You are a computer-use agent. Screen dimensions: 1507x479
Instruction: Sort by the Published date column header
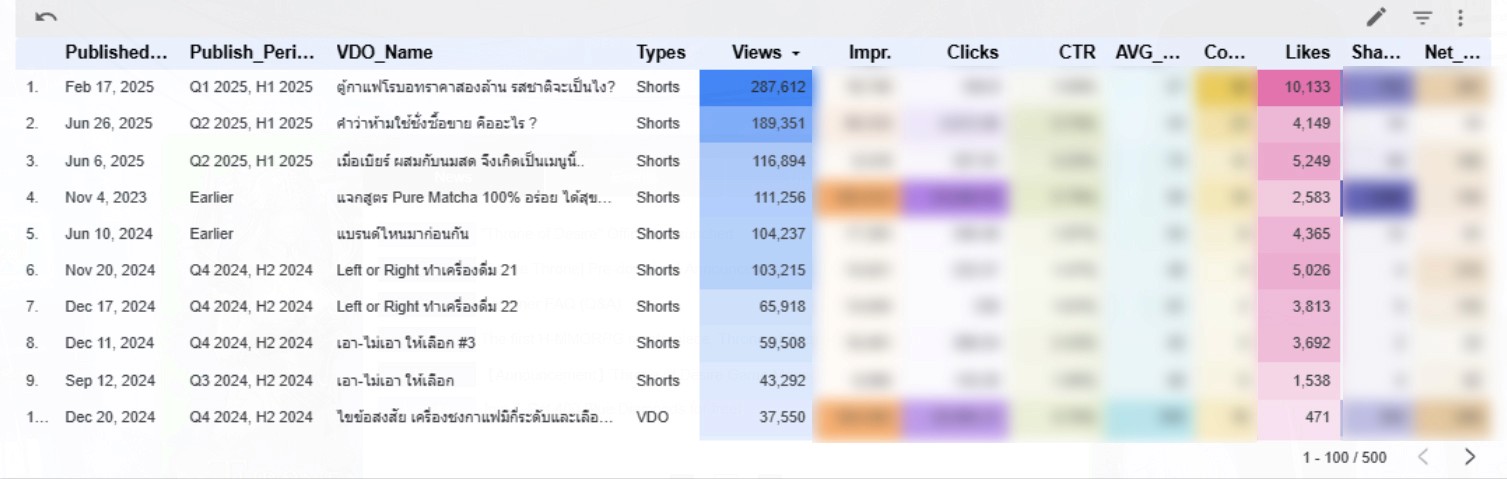click(116, 52)
